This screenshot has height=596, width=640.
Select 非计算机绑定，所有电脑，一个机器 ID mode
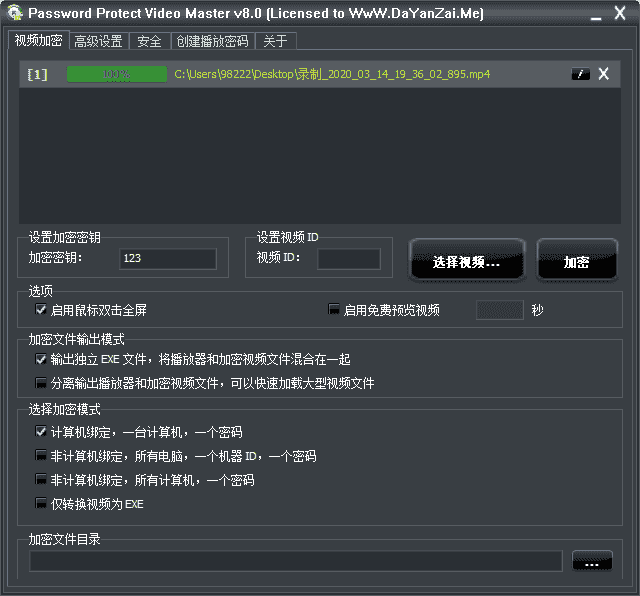[x=41, y=456]
